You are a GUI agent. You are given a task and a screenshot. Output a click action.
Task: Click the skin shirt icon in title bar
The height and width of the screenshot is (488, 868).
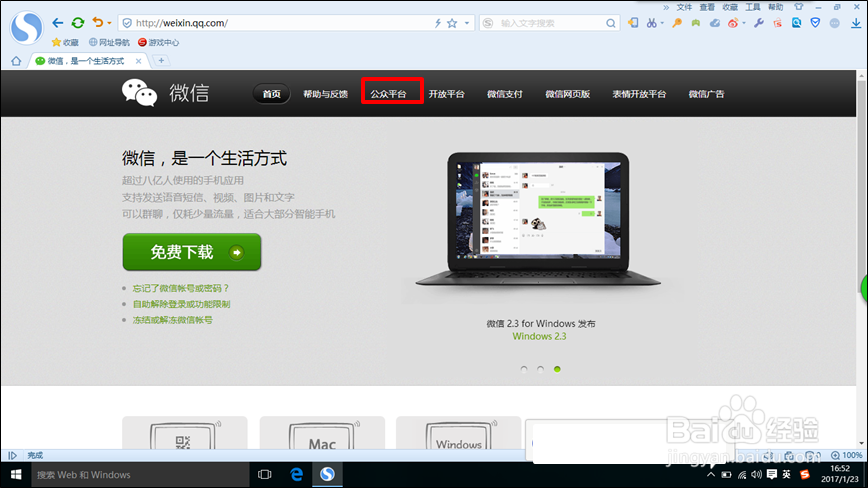pyautogui.click(x=798, y=7)
